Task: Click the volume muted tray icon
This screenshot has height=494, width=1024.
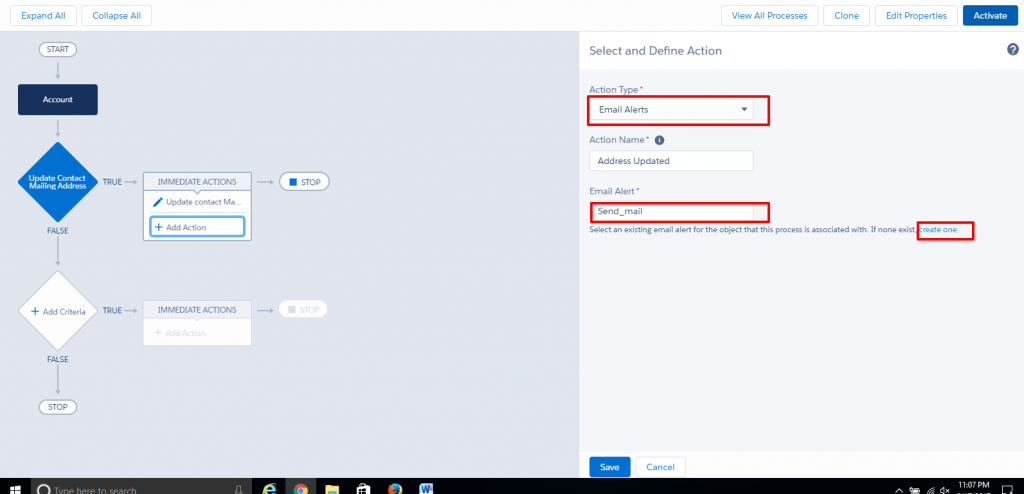Action: (945, 489)
